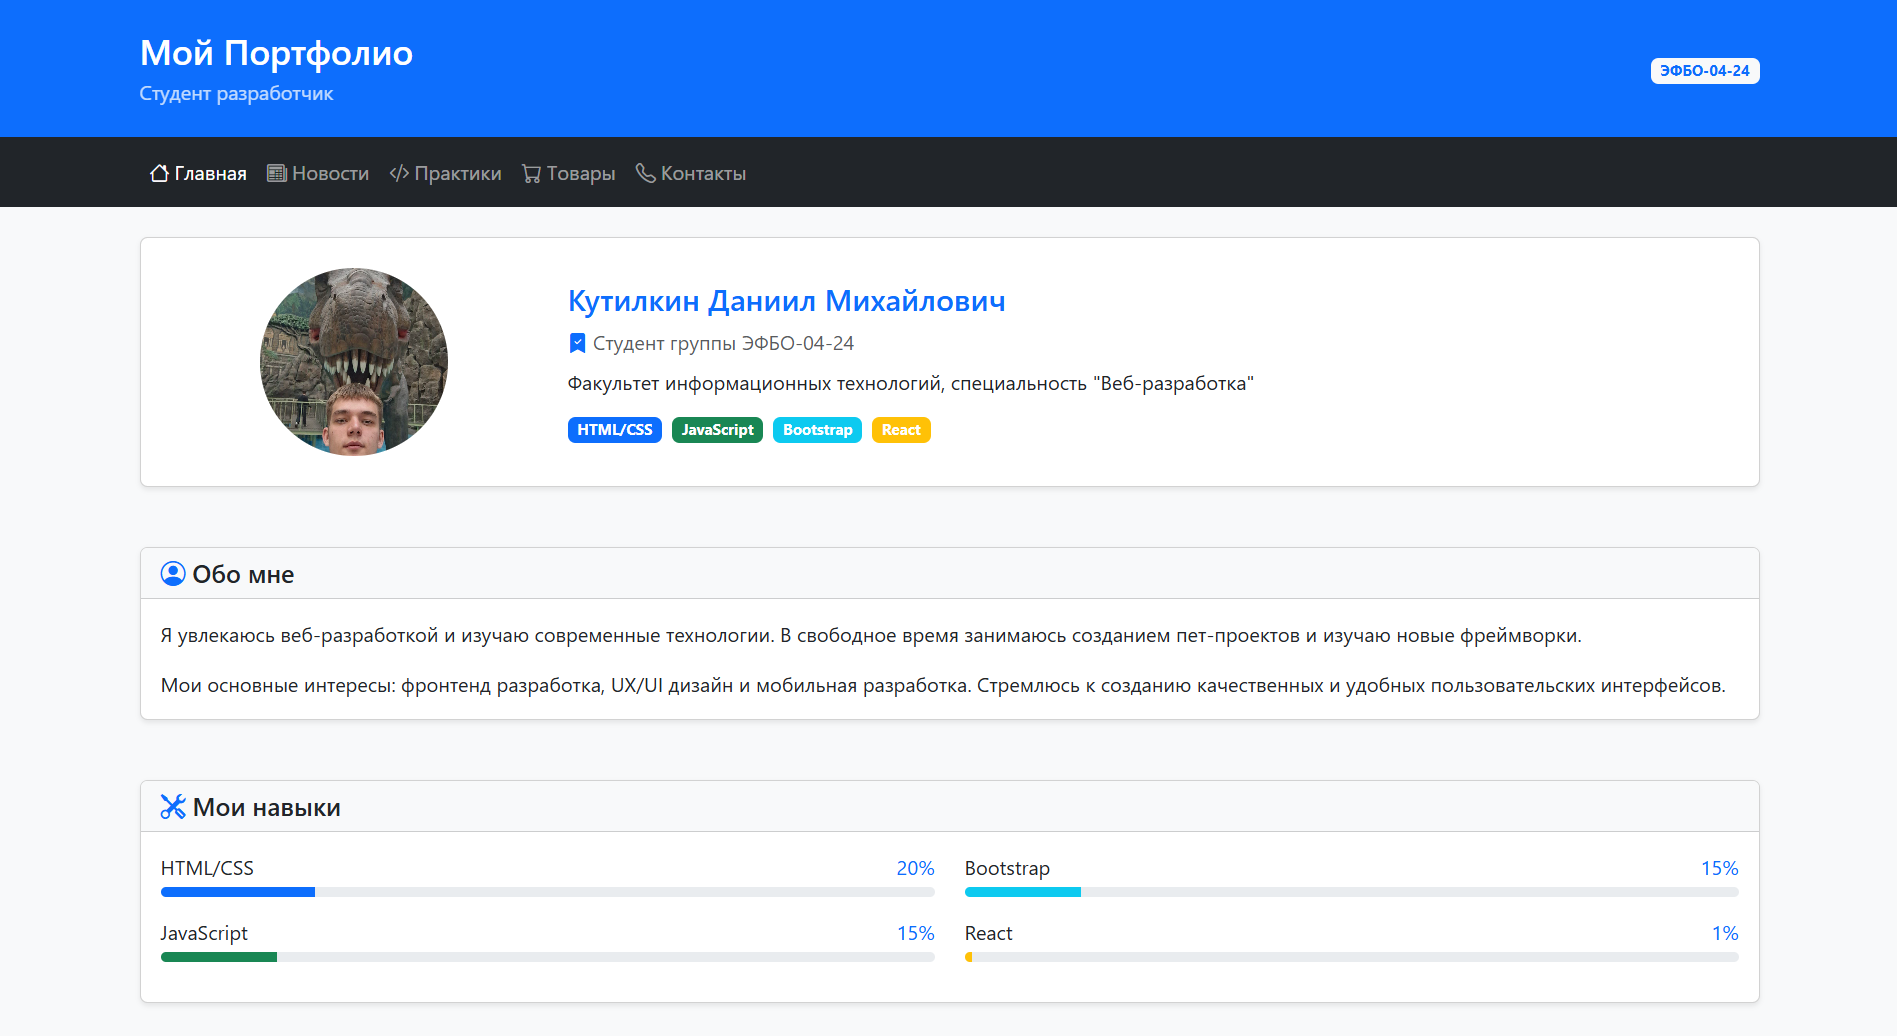Click the phone icon beside Контакты

[x=646, y=173]
